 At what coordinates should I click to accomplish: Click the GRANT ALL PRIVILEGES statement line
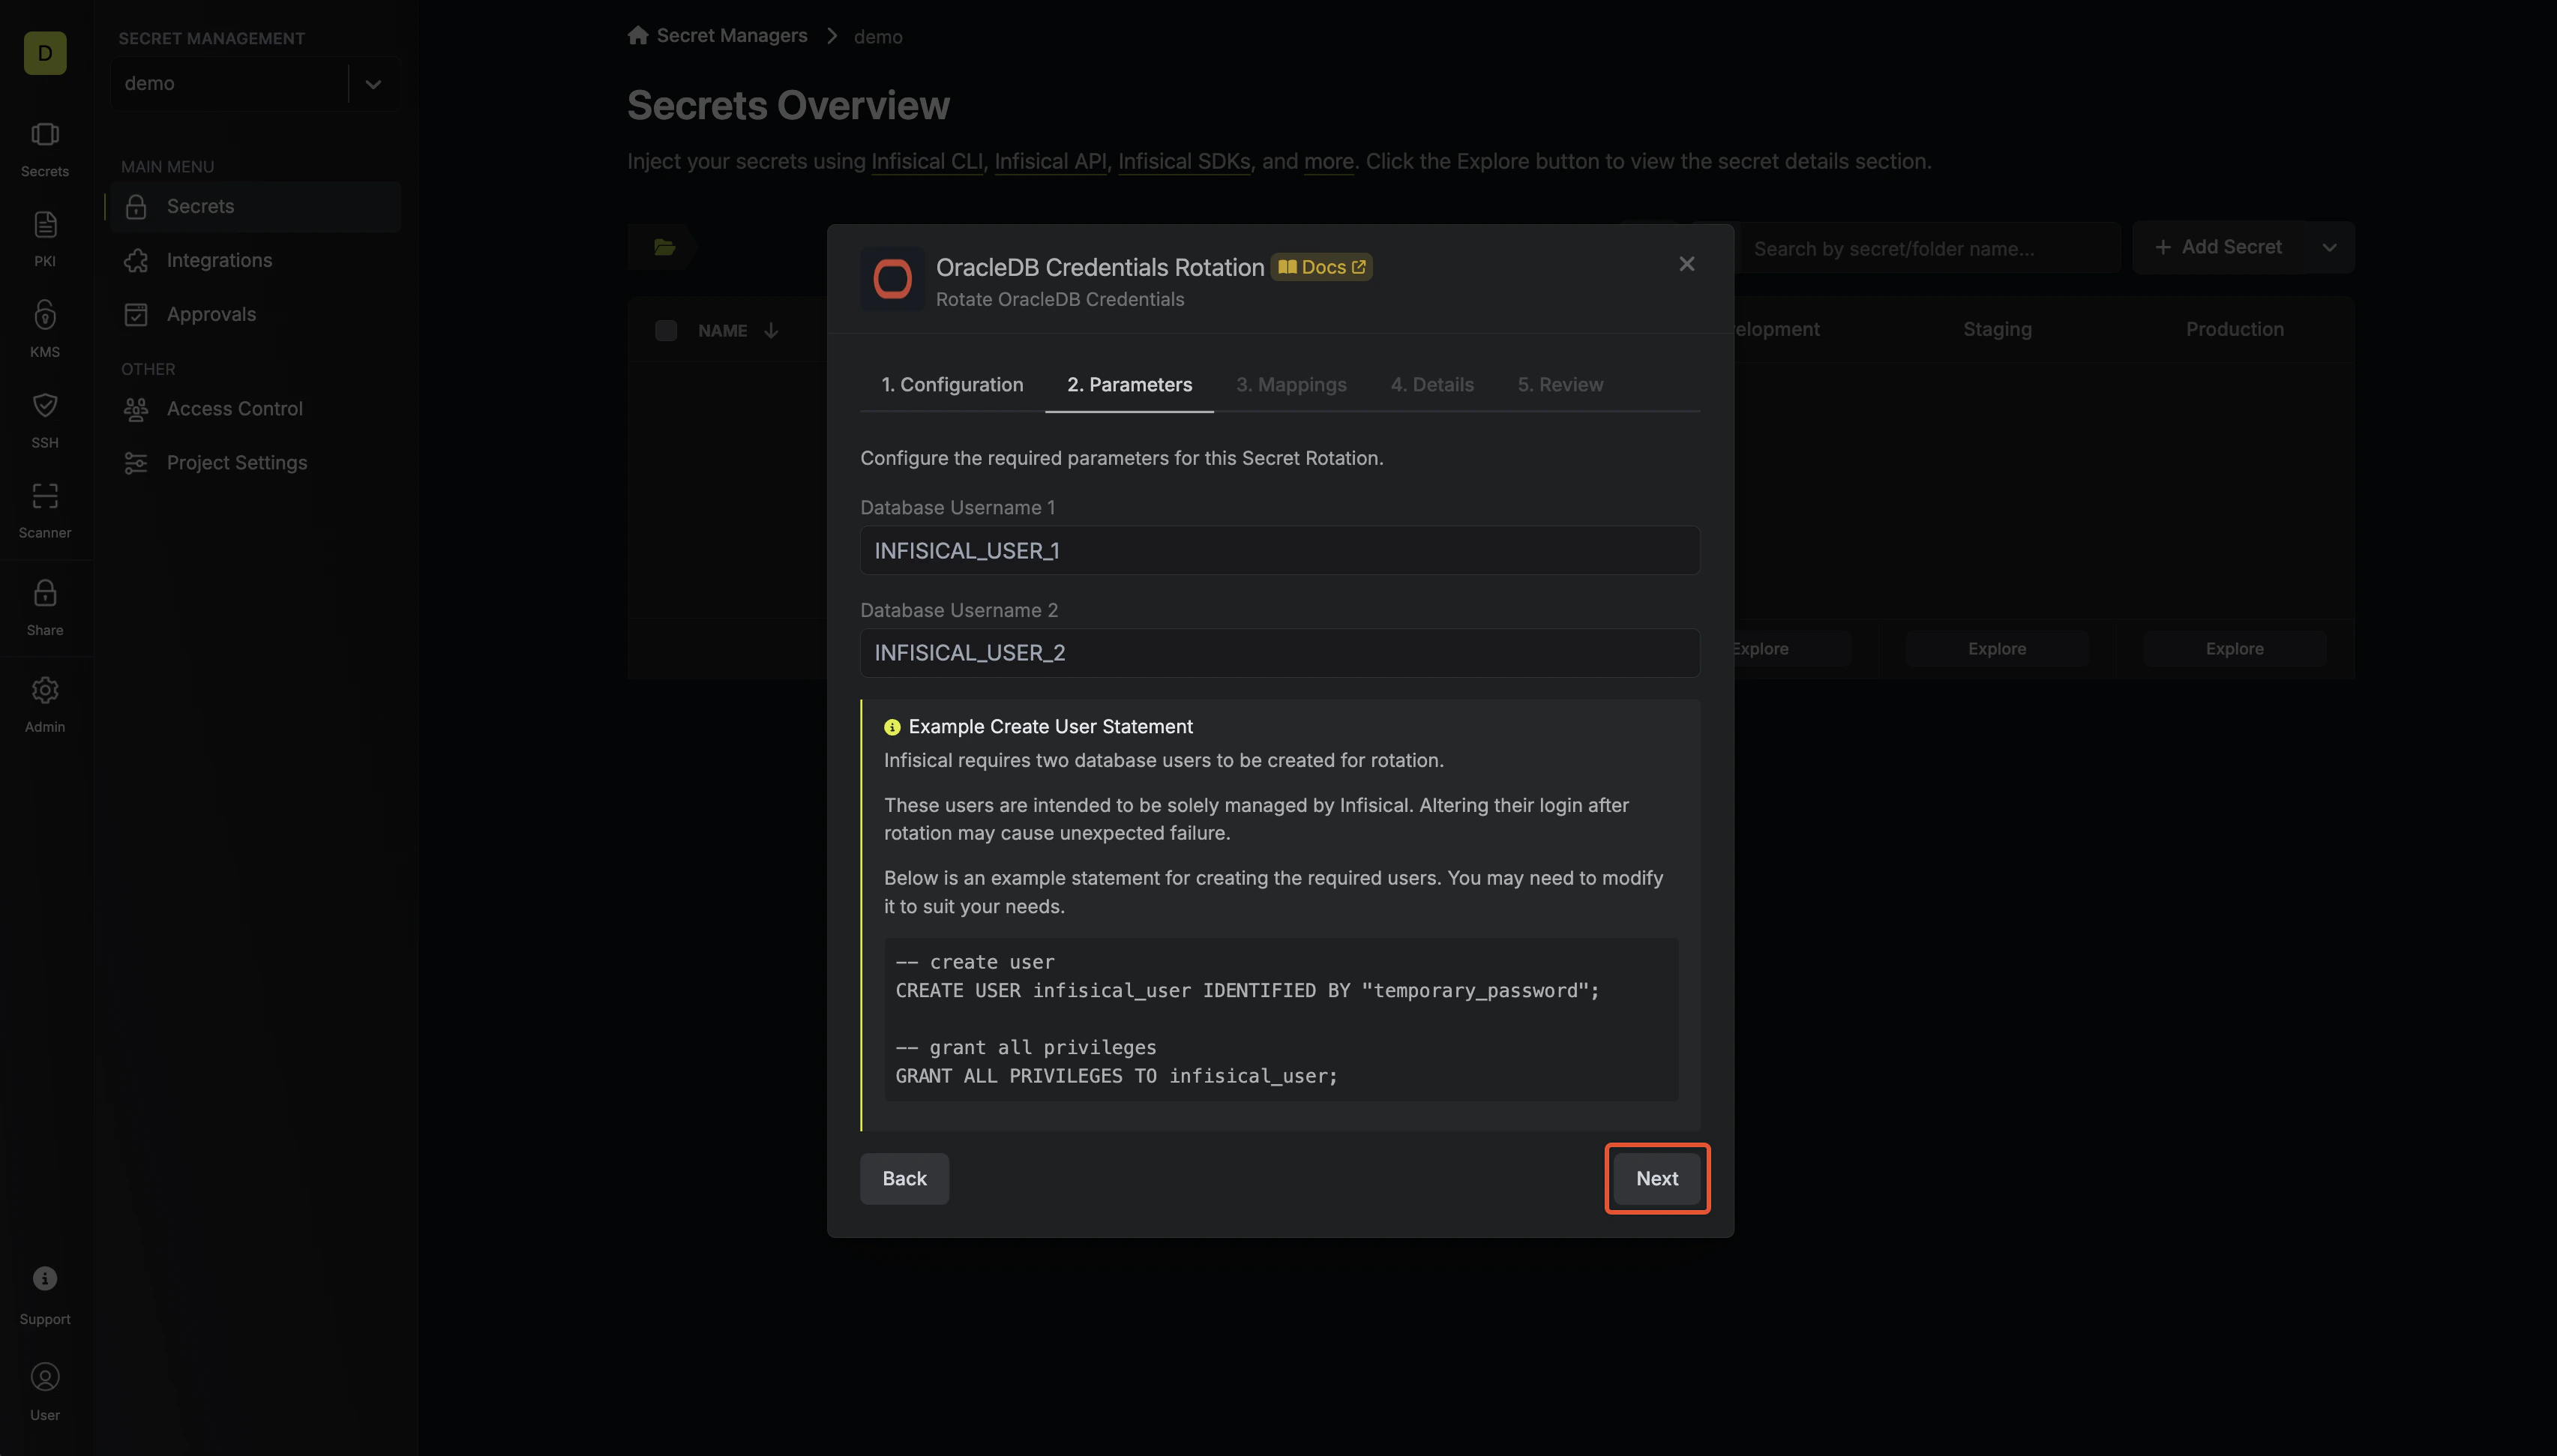point(1116,1077)
